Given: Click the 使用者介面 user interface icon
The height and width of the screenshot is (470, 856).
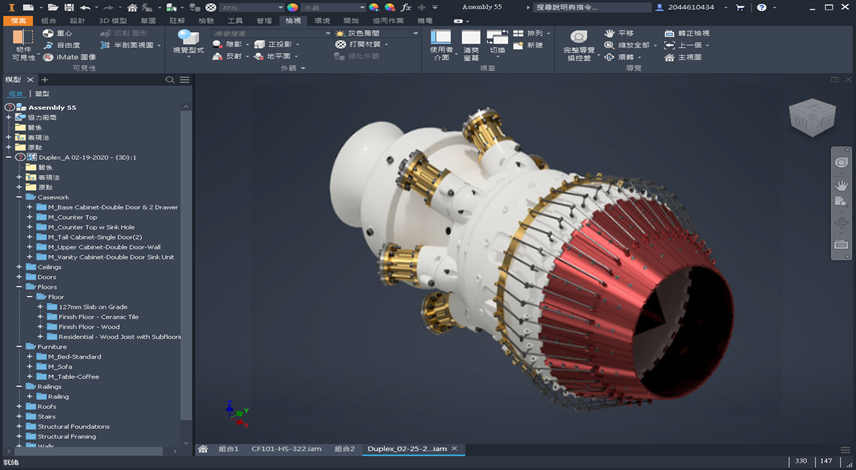Looking at the screenshot, I should pos(441,37).
